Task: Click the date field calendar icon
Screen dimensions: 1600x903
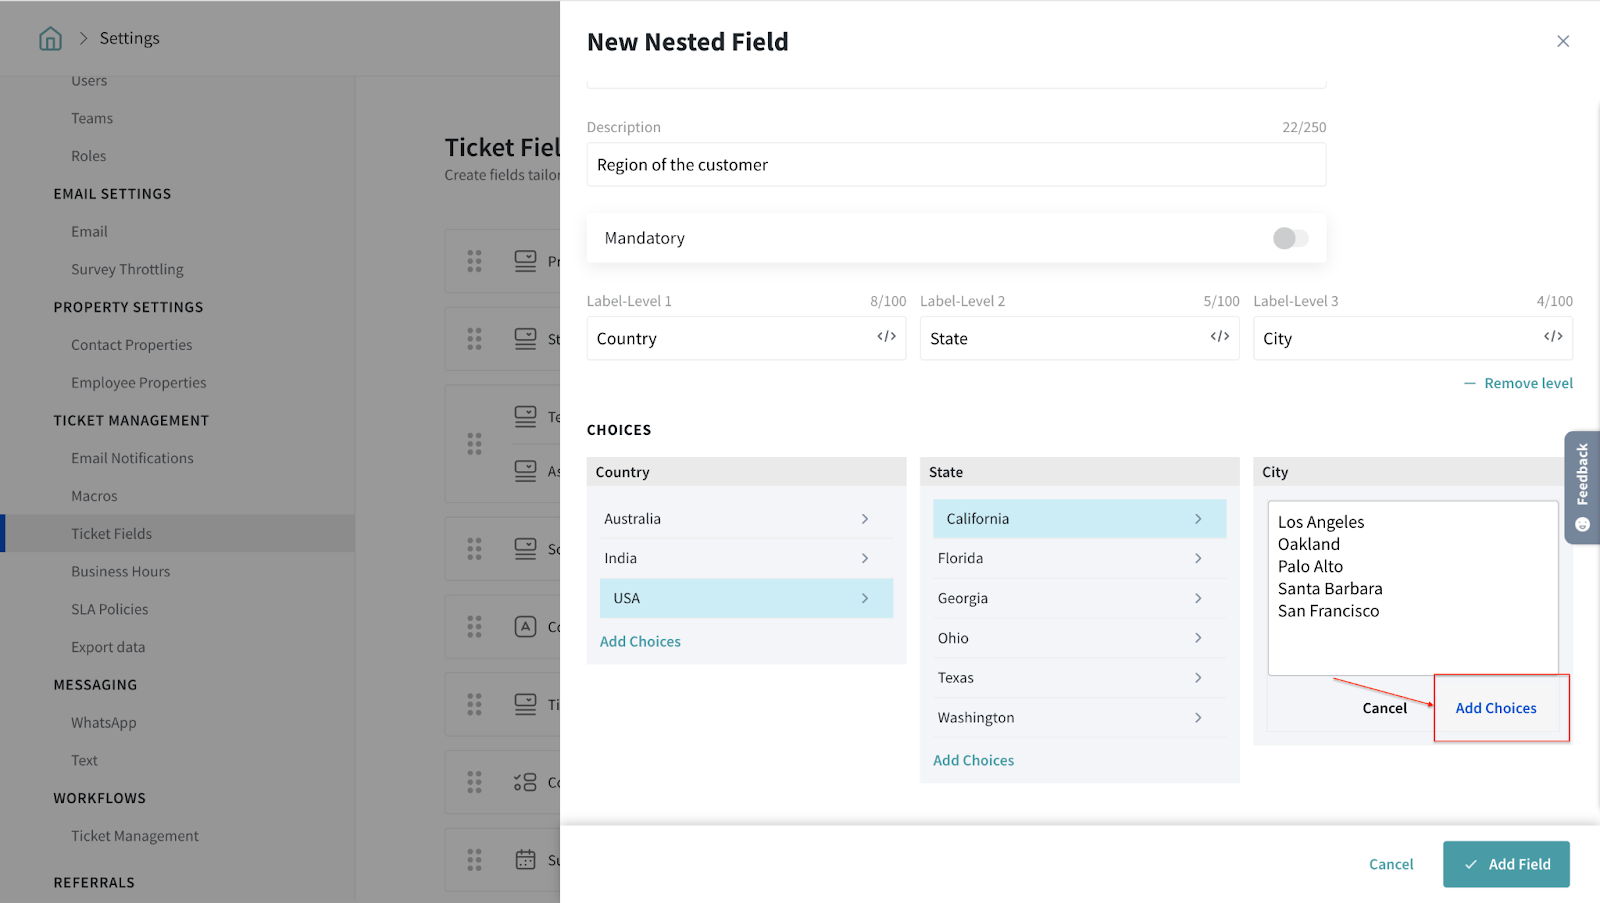Action: pos(525,859)
